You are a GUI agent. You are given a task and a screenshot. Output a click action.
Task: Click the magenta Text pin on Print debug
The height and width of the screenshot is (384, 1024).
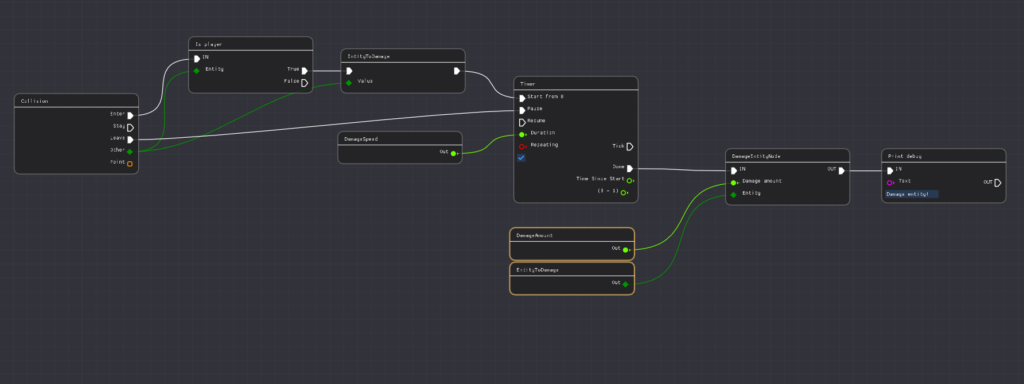889,182
